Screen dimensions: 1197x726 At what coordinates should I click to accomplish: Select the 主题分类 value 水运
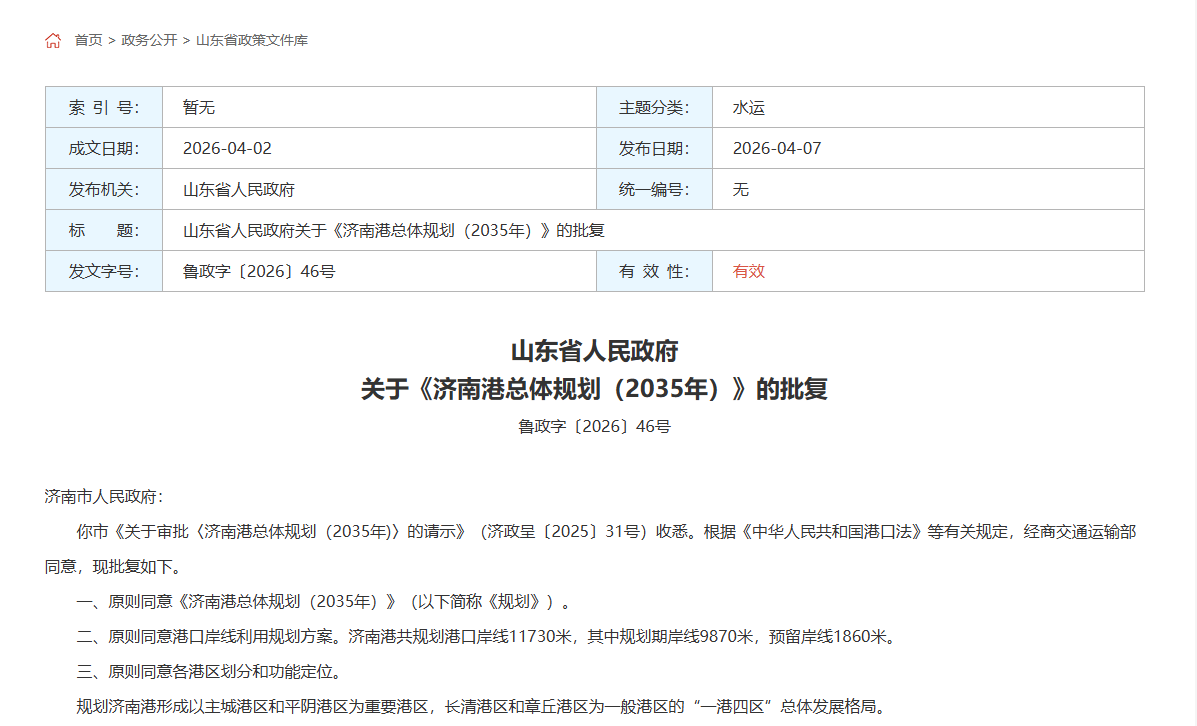(x=748, y=108)
